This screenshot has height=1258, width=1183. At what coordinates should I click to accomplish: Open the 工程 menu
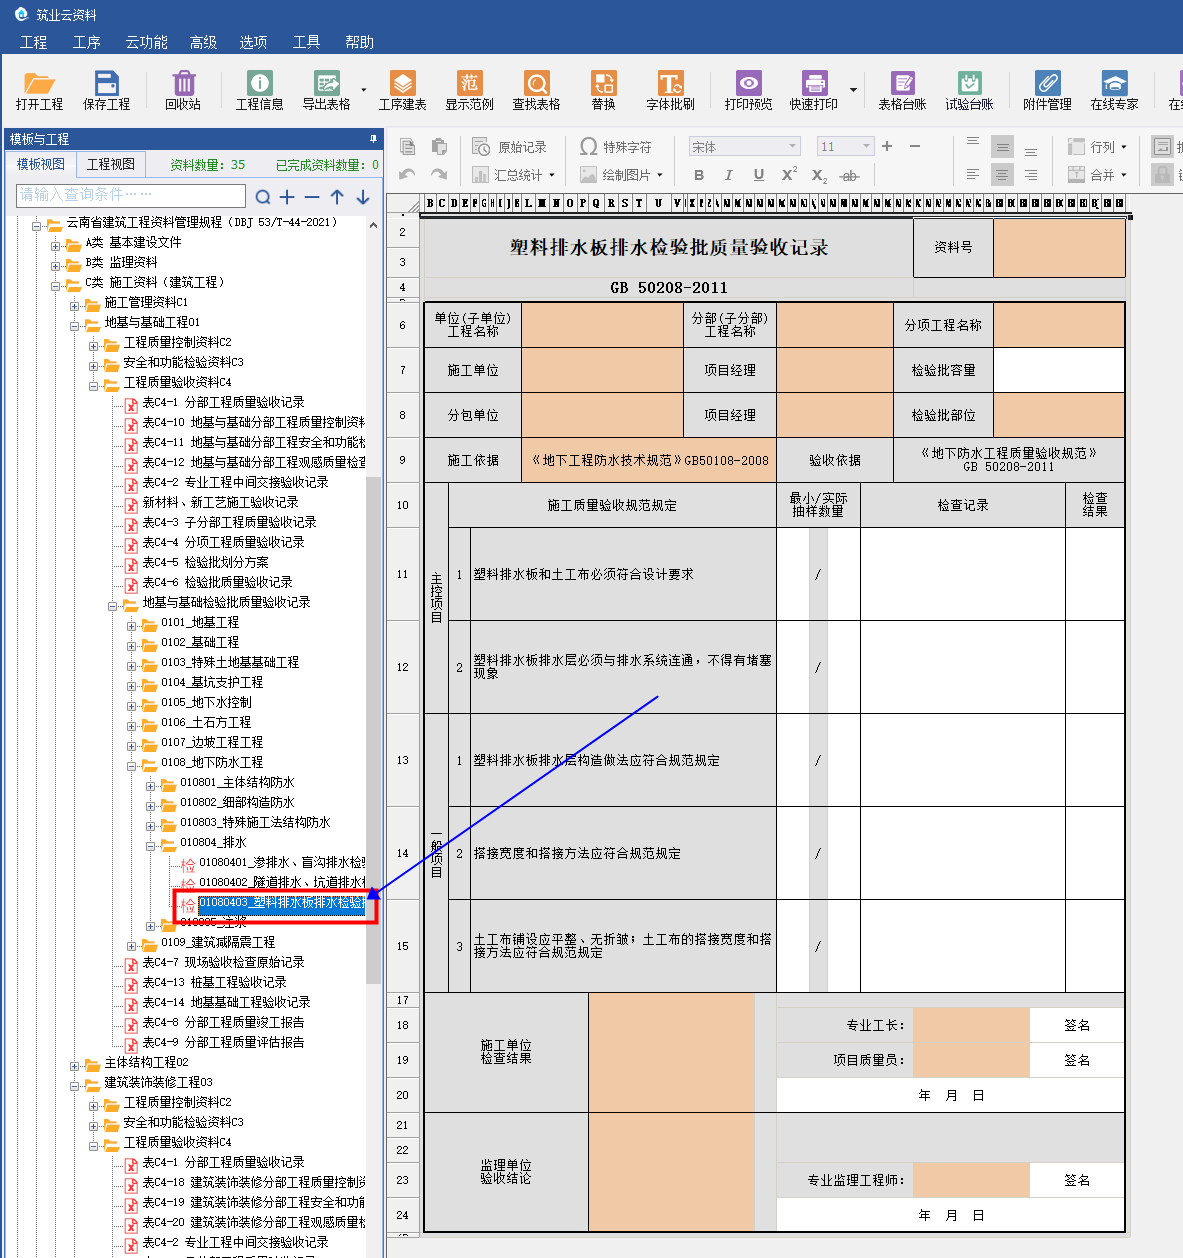(x=33, y=42)
